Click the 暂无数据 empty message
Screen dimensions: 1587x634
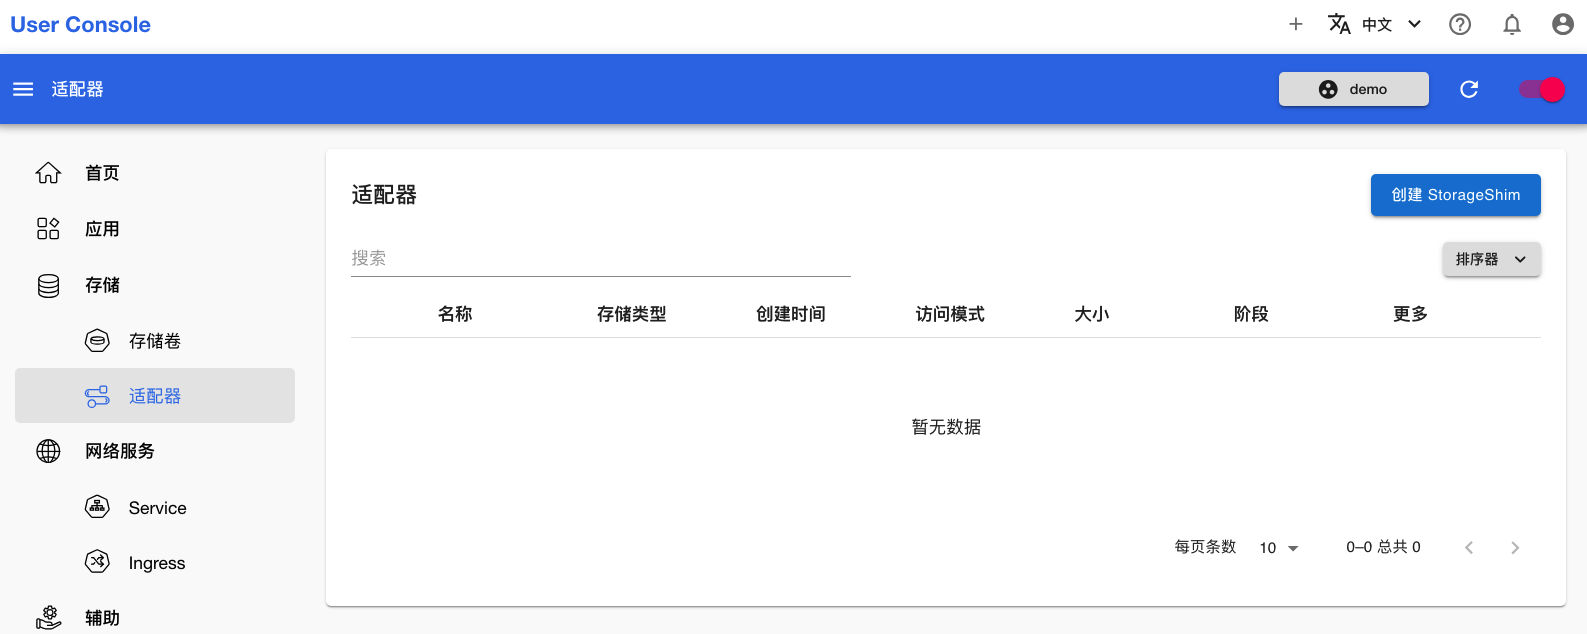coord(946,427)
